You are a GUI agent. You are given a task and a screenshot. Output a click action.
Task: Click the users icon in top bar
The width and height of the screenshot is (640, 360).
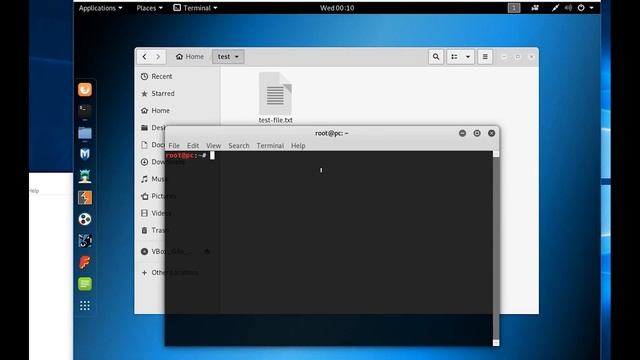pos(535,8)
